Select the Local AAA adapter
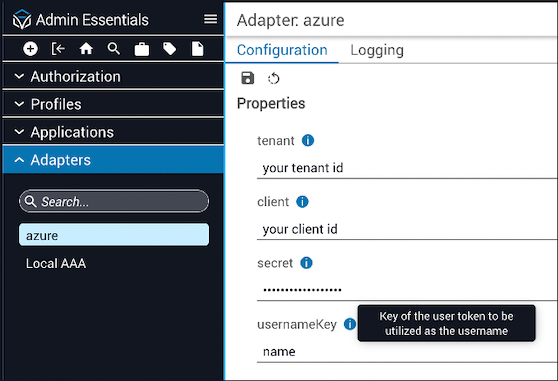Image resolution: width=558 pixels, height=381 pixels. coord(114,264)
